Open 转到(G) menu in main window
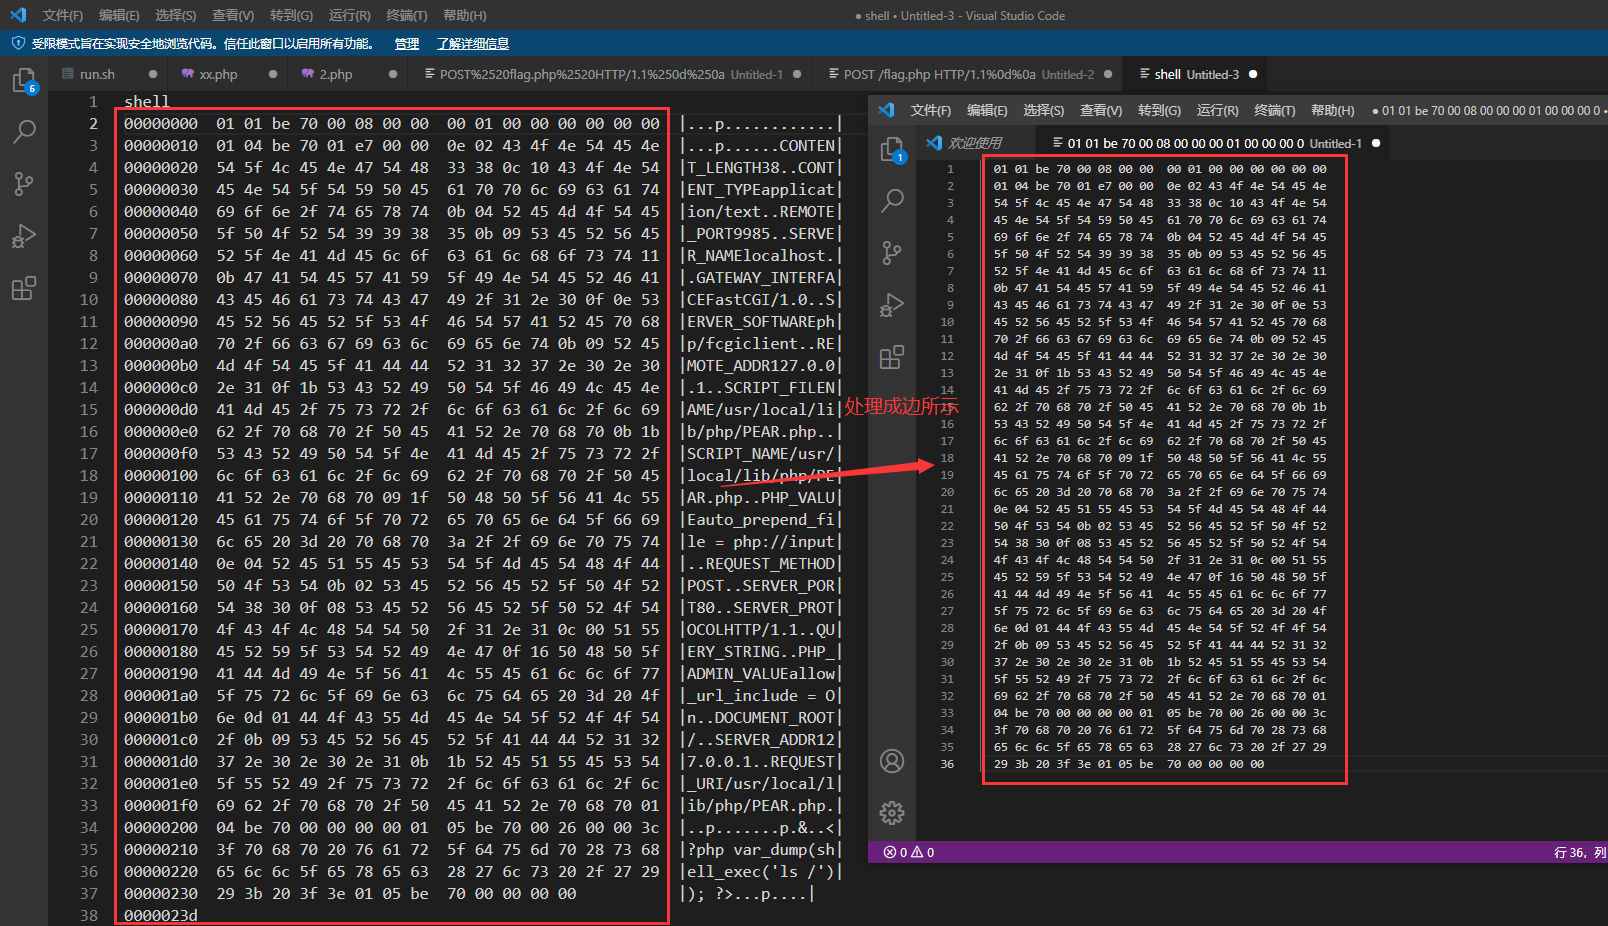The width and height of the screenshot is (1608, 926). pyautogui.click(x=291, y=15)
